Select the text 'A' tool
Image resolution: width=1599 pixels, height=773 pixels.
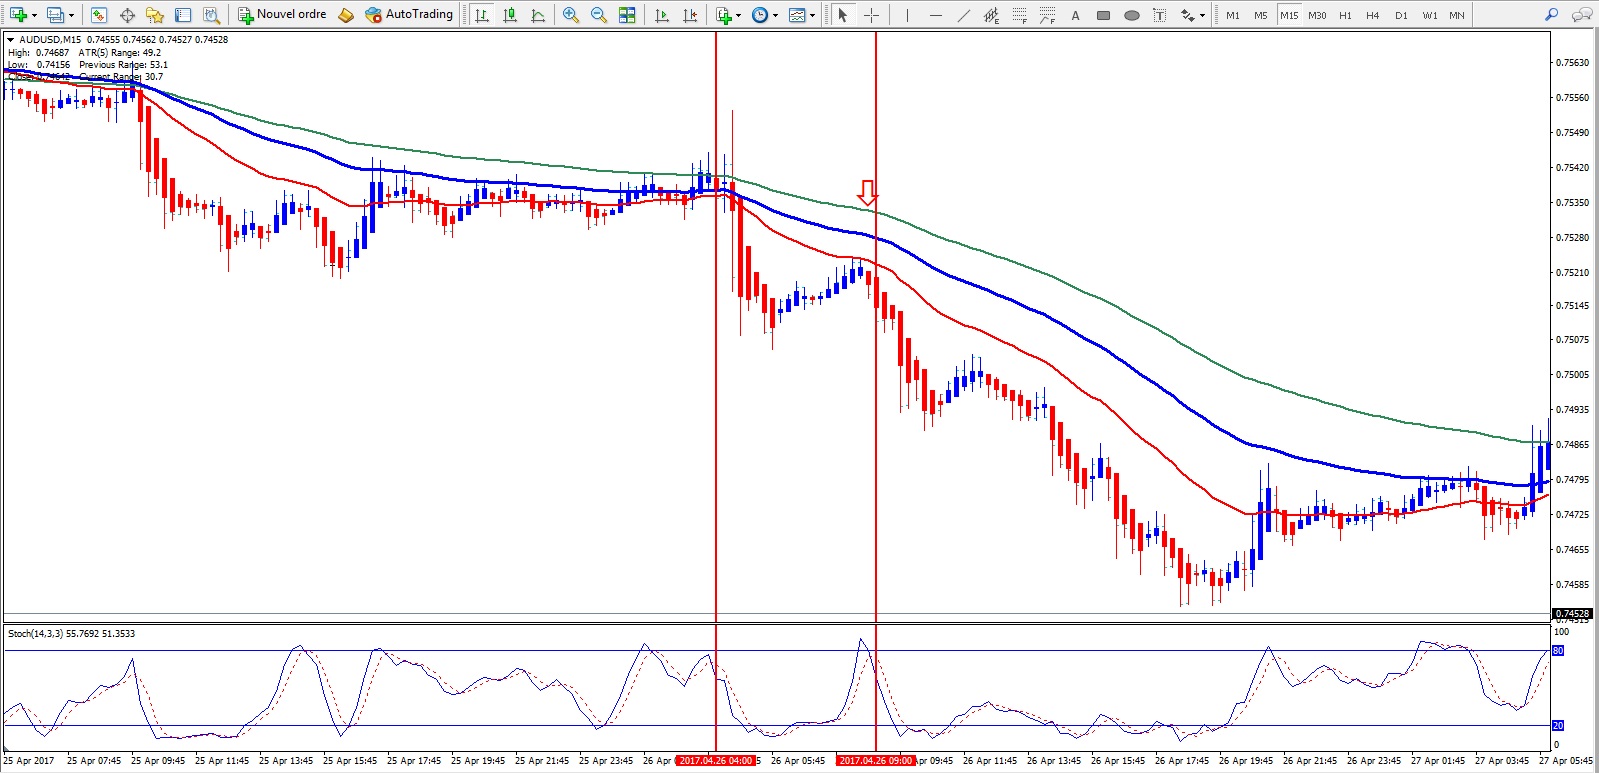(x=1076, y=15)
